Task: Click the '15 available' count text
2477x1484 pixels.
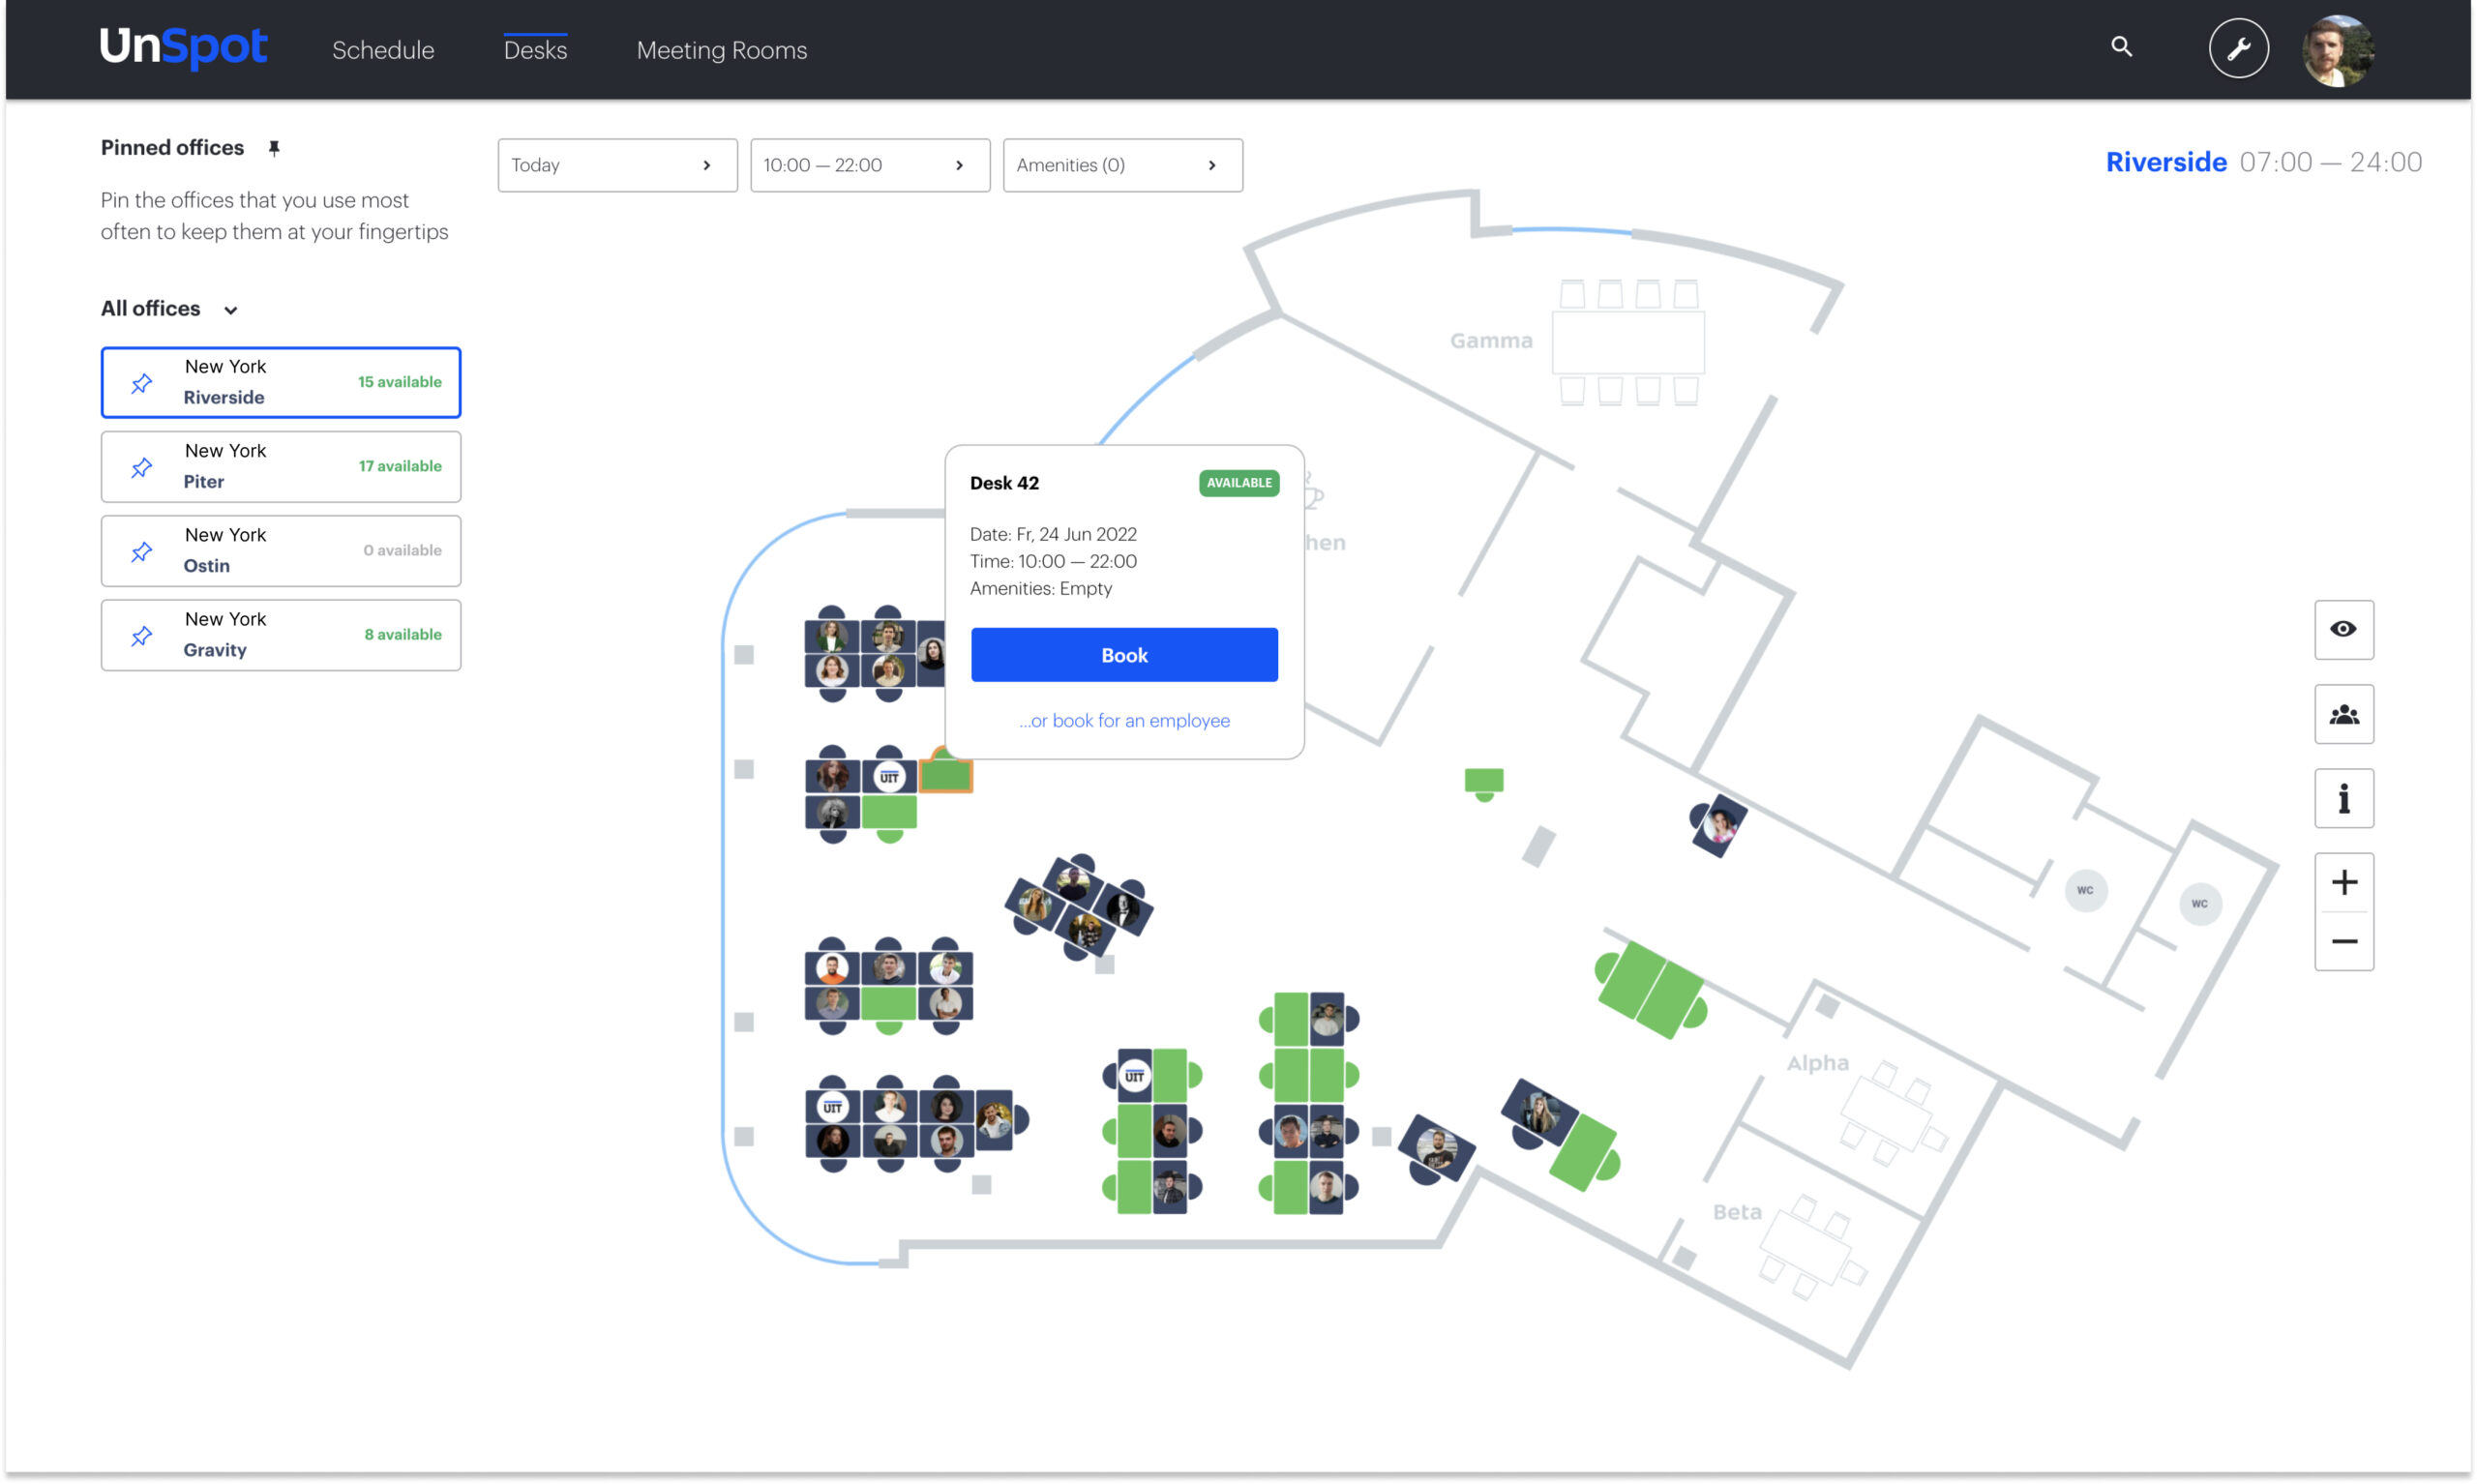Action: [x=399, y=382]
